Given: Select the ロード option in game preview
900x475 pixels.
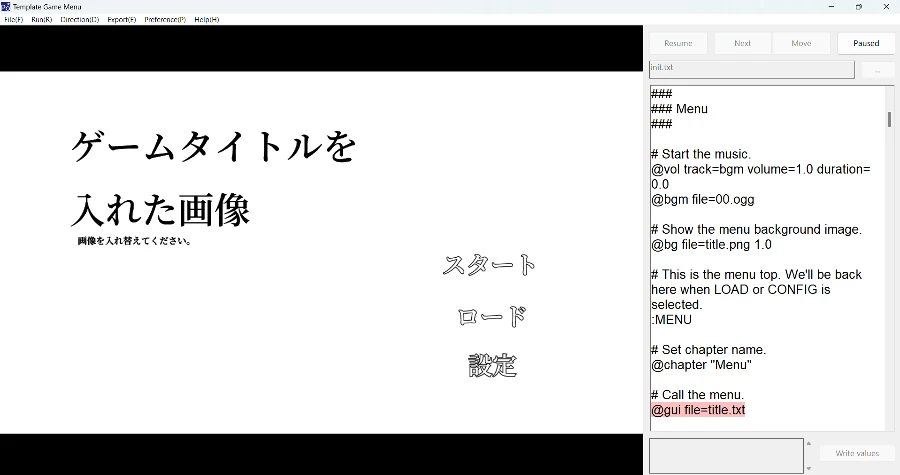Looking at the screenshot, I should 492,316.
